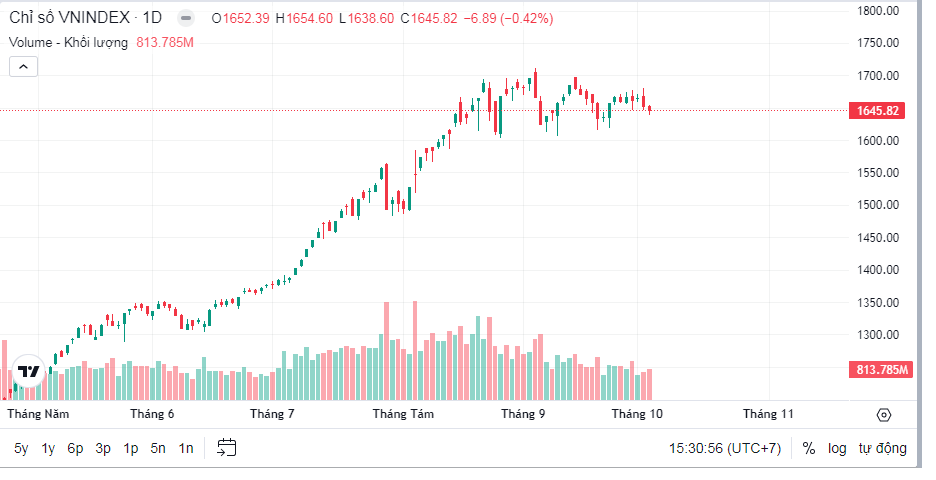Switch to the 3p range

pos(103,448)
